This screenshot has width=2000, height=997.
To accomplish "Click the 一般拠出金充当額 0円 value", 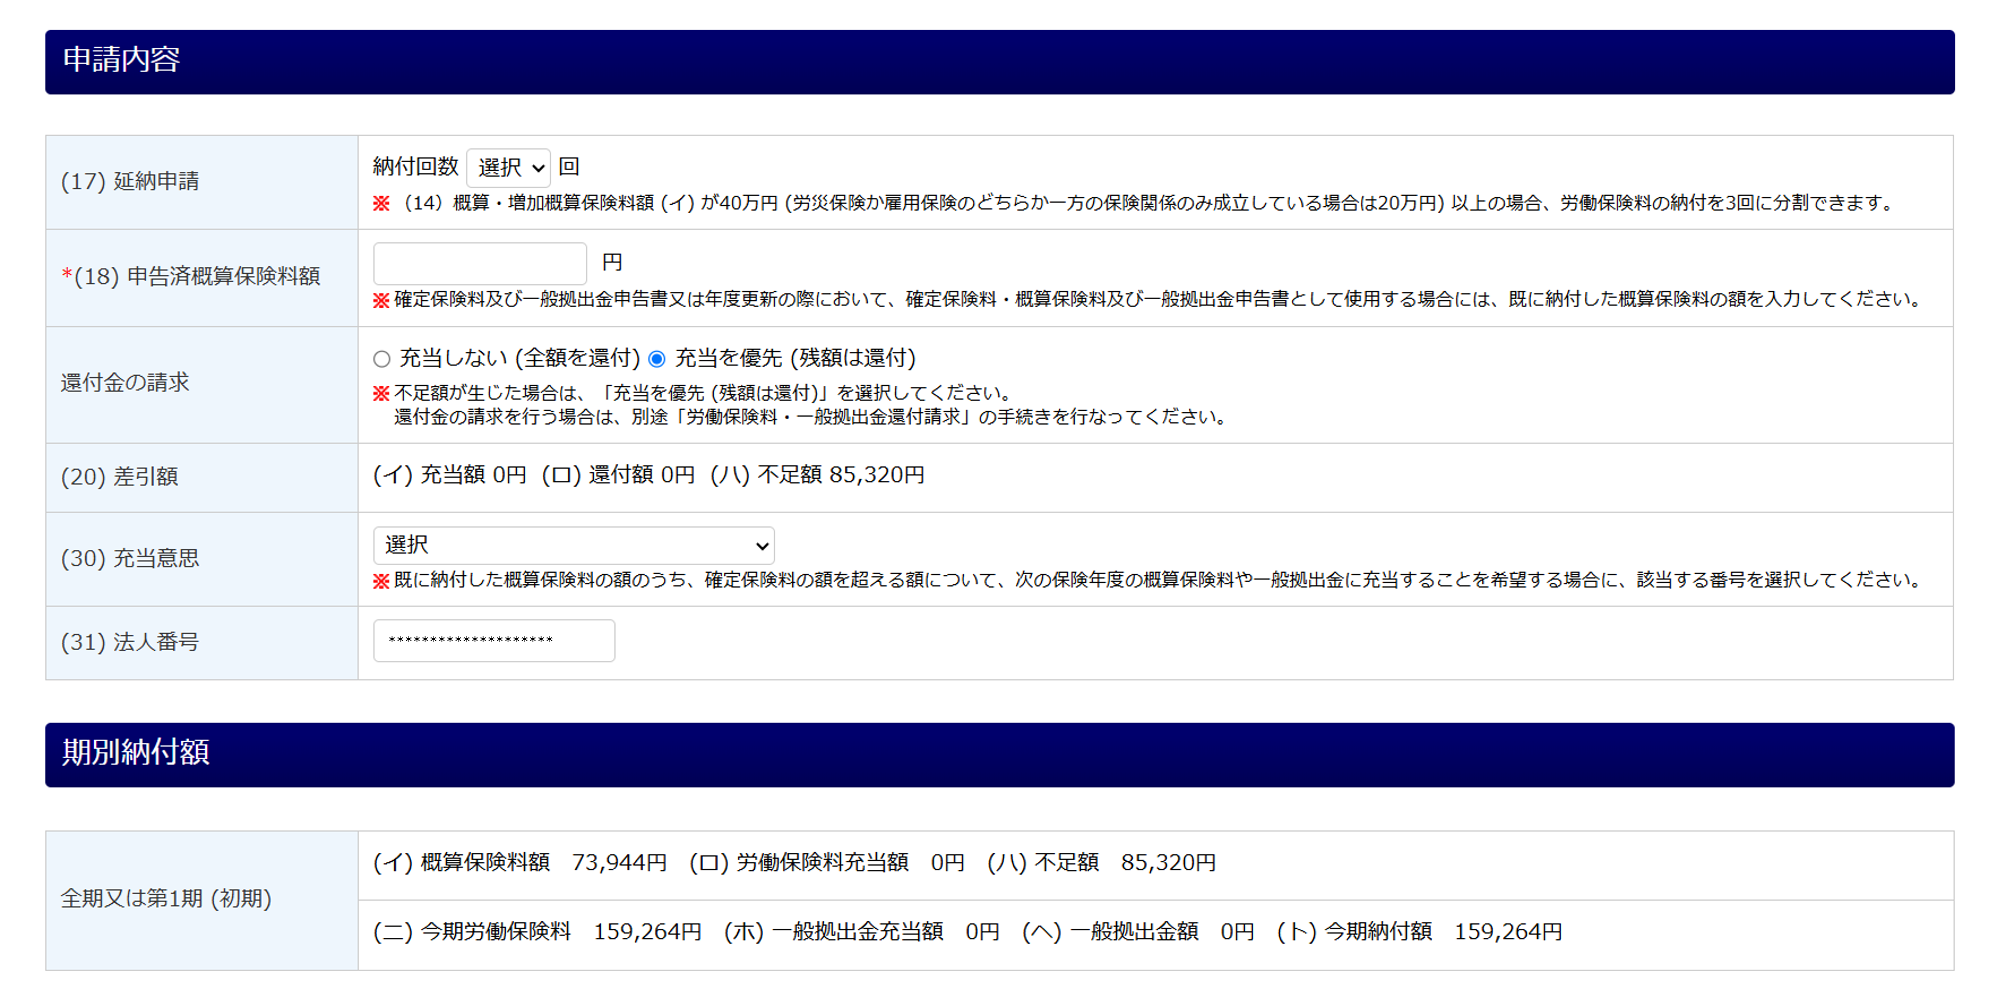I will [x=861, y=932].
